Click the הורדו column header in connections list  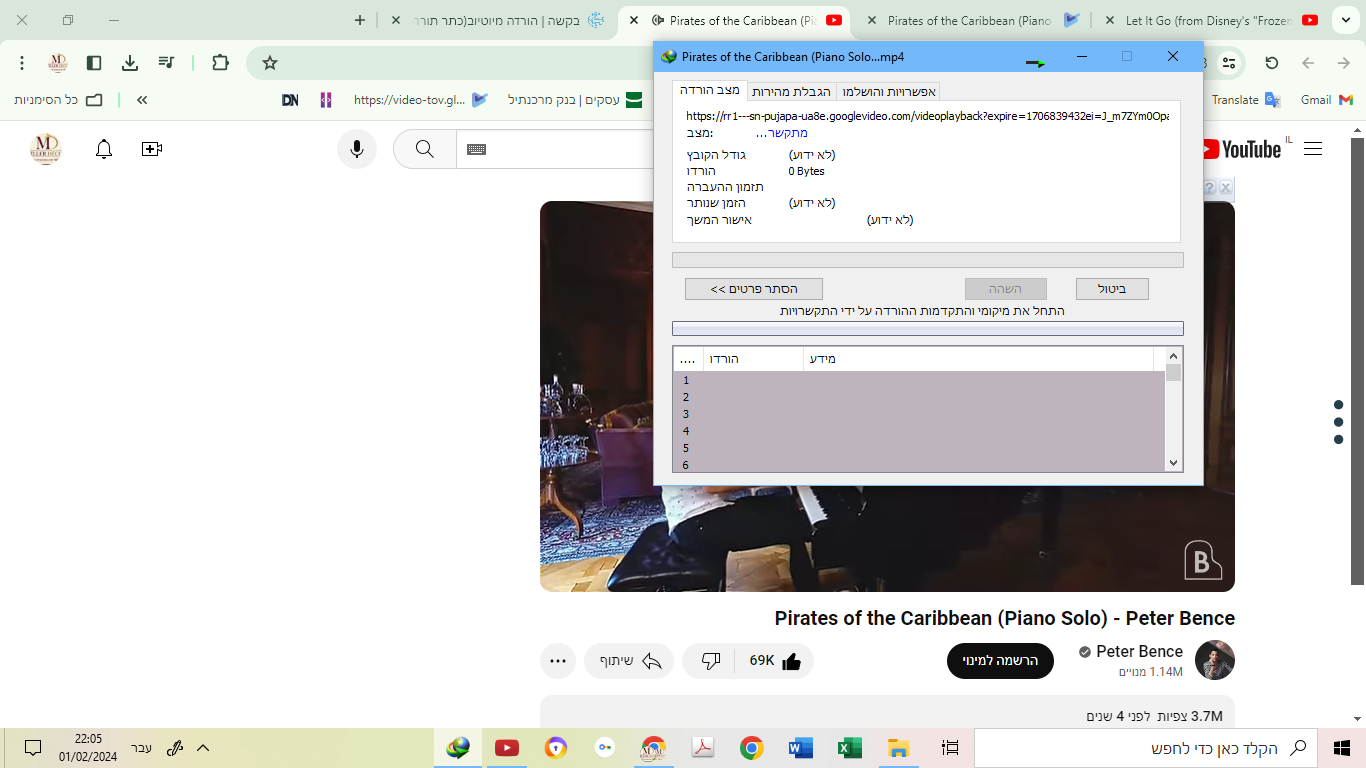pyautogui.click(x=753, y=359)
